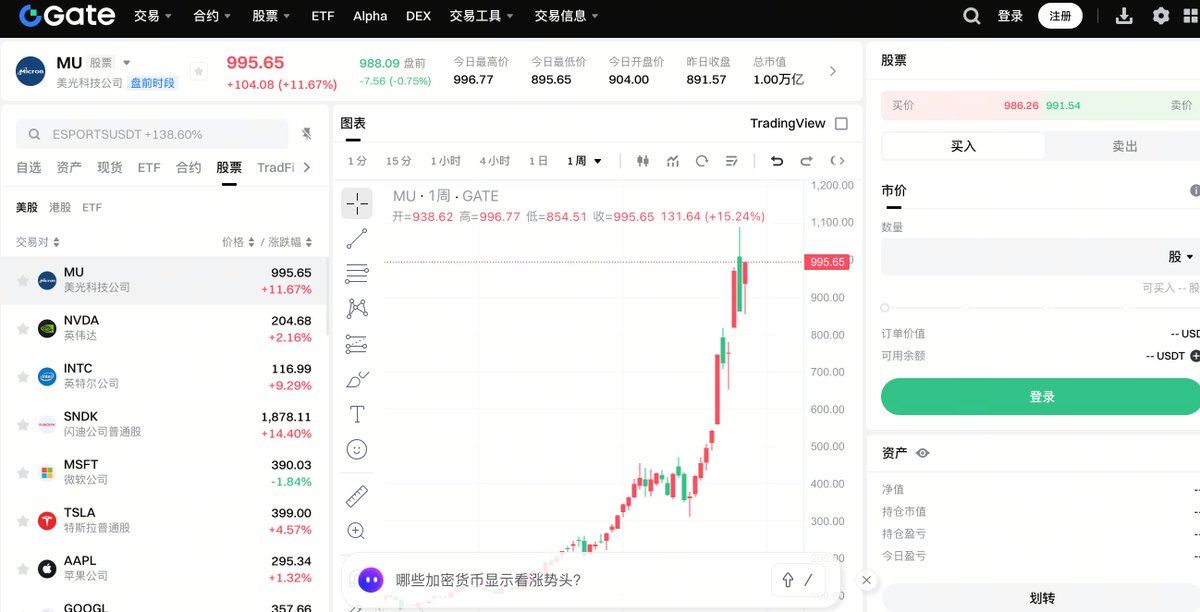Redo the last chart action
Viewport: 1200px width, 612px height.
tap(807, 161)
